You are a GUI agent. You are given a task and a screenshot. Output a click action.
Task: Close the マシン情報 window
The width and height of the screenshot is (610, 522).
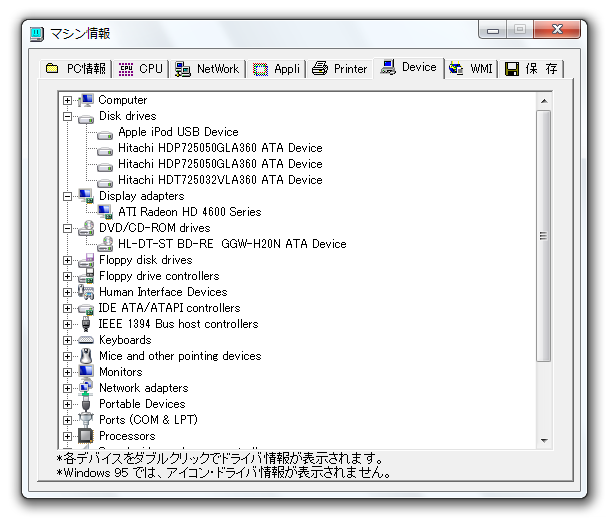point(557,30)
